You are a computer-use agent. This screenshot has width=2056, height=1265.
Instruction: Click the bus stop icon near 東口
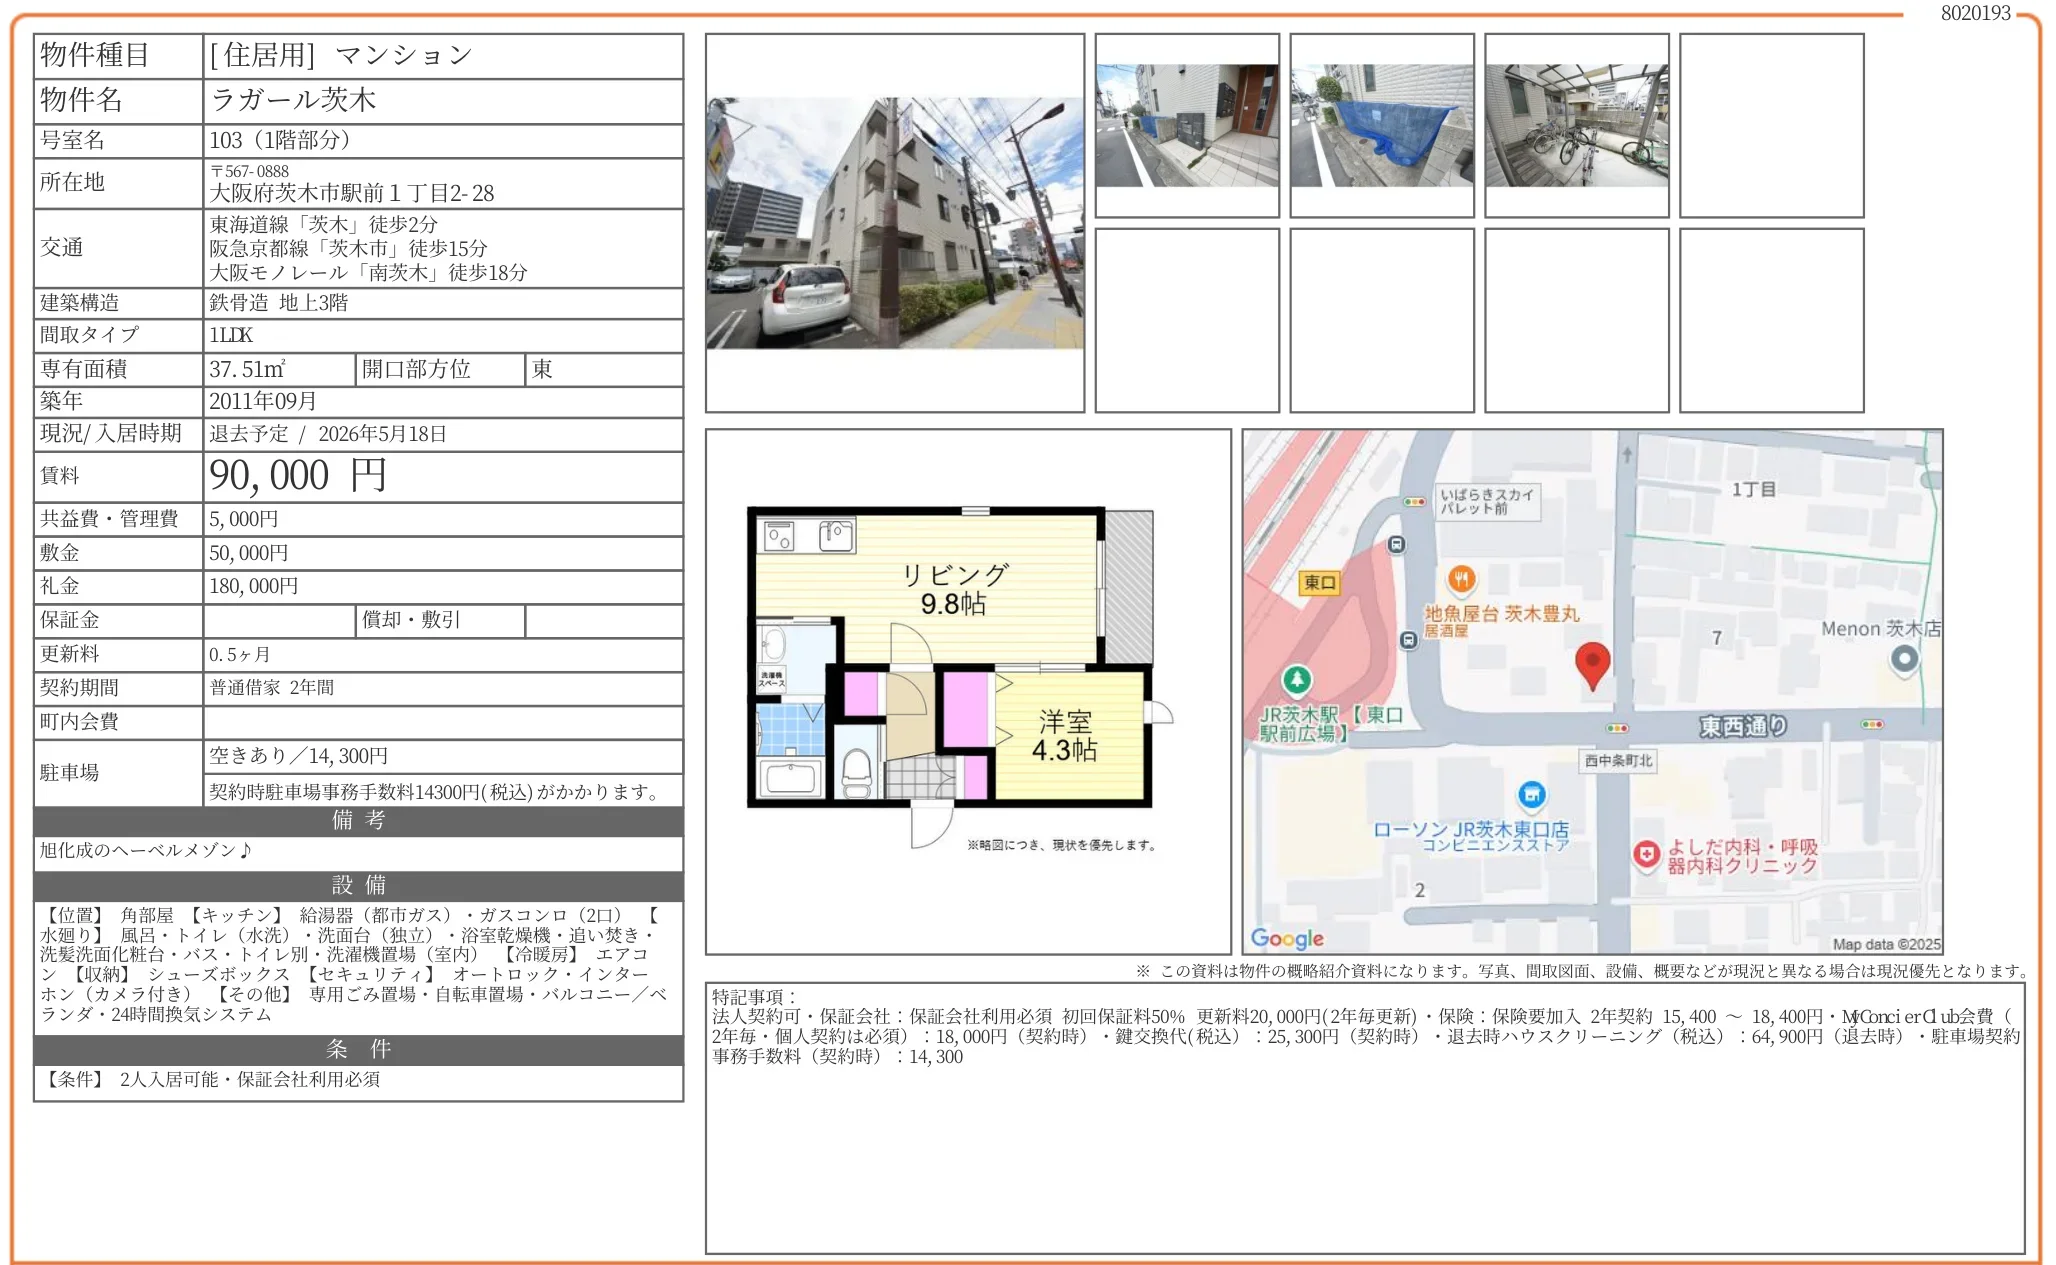click(1397, 545)
